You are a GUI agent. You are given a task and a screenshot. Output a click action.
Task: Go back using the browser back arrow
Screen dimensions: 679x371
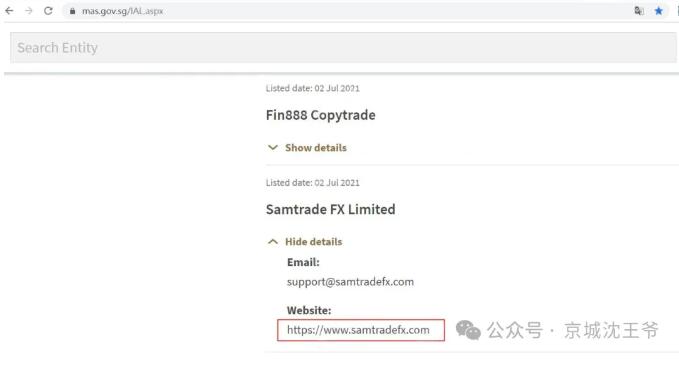[x=9, y=11]
